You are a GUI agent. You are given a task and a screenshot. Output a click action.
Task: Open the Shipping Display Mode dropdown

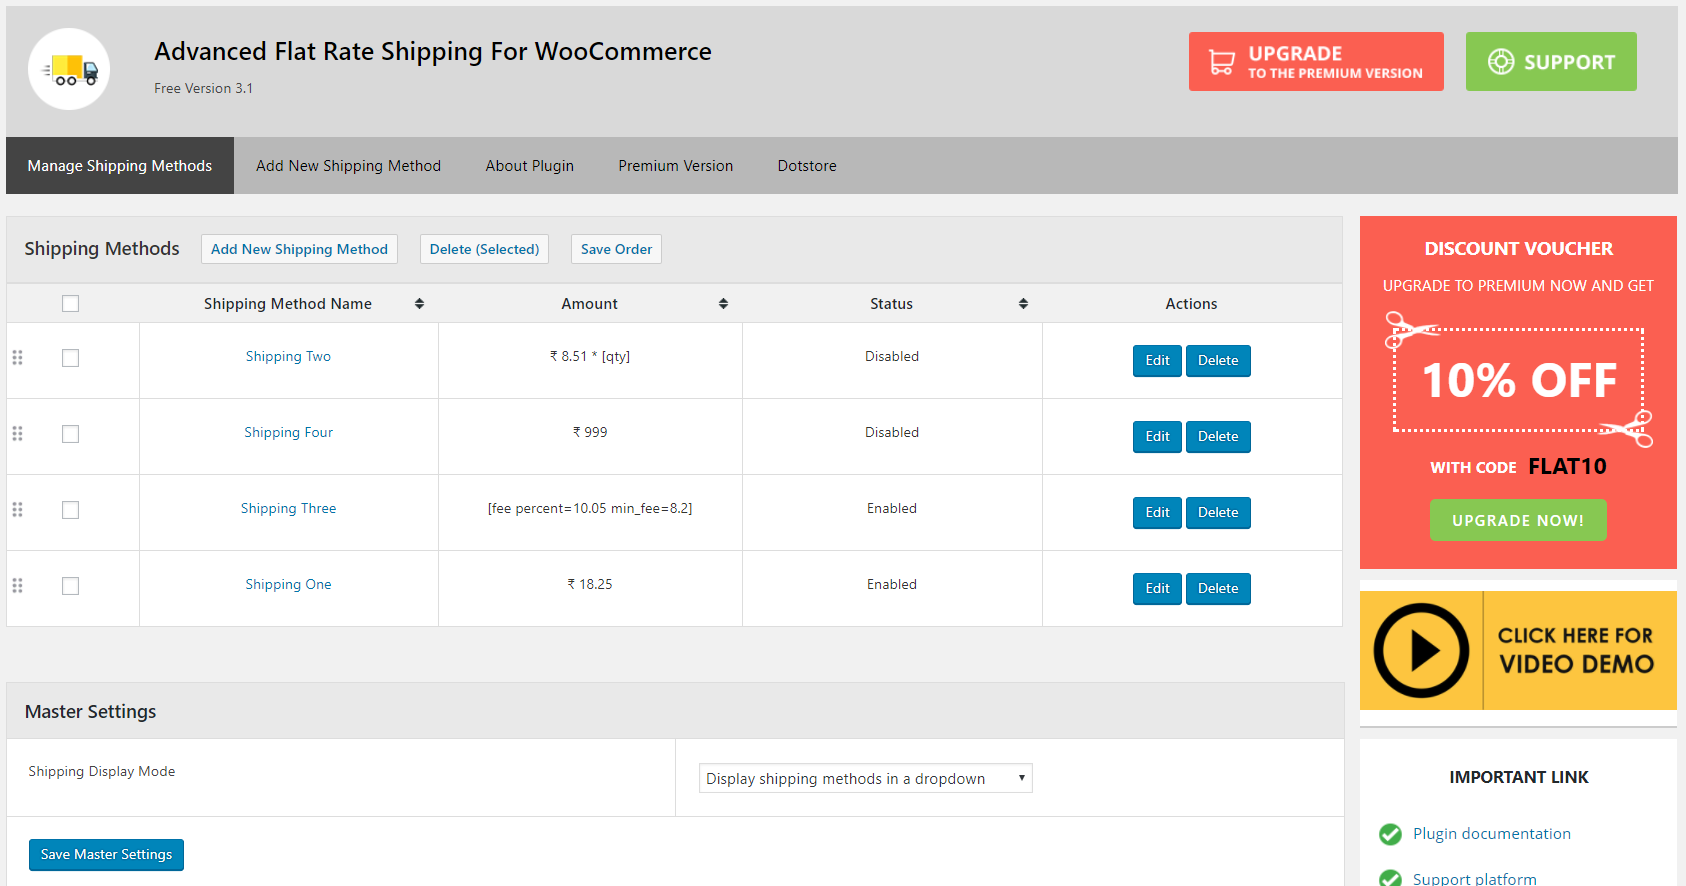(x=866, y=778)
